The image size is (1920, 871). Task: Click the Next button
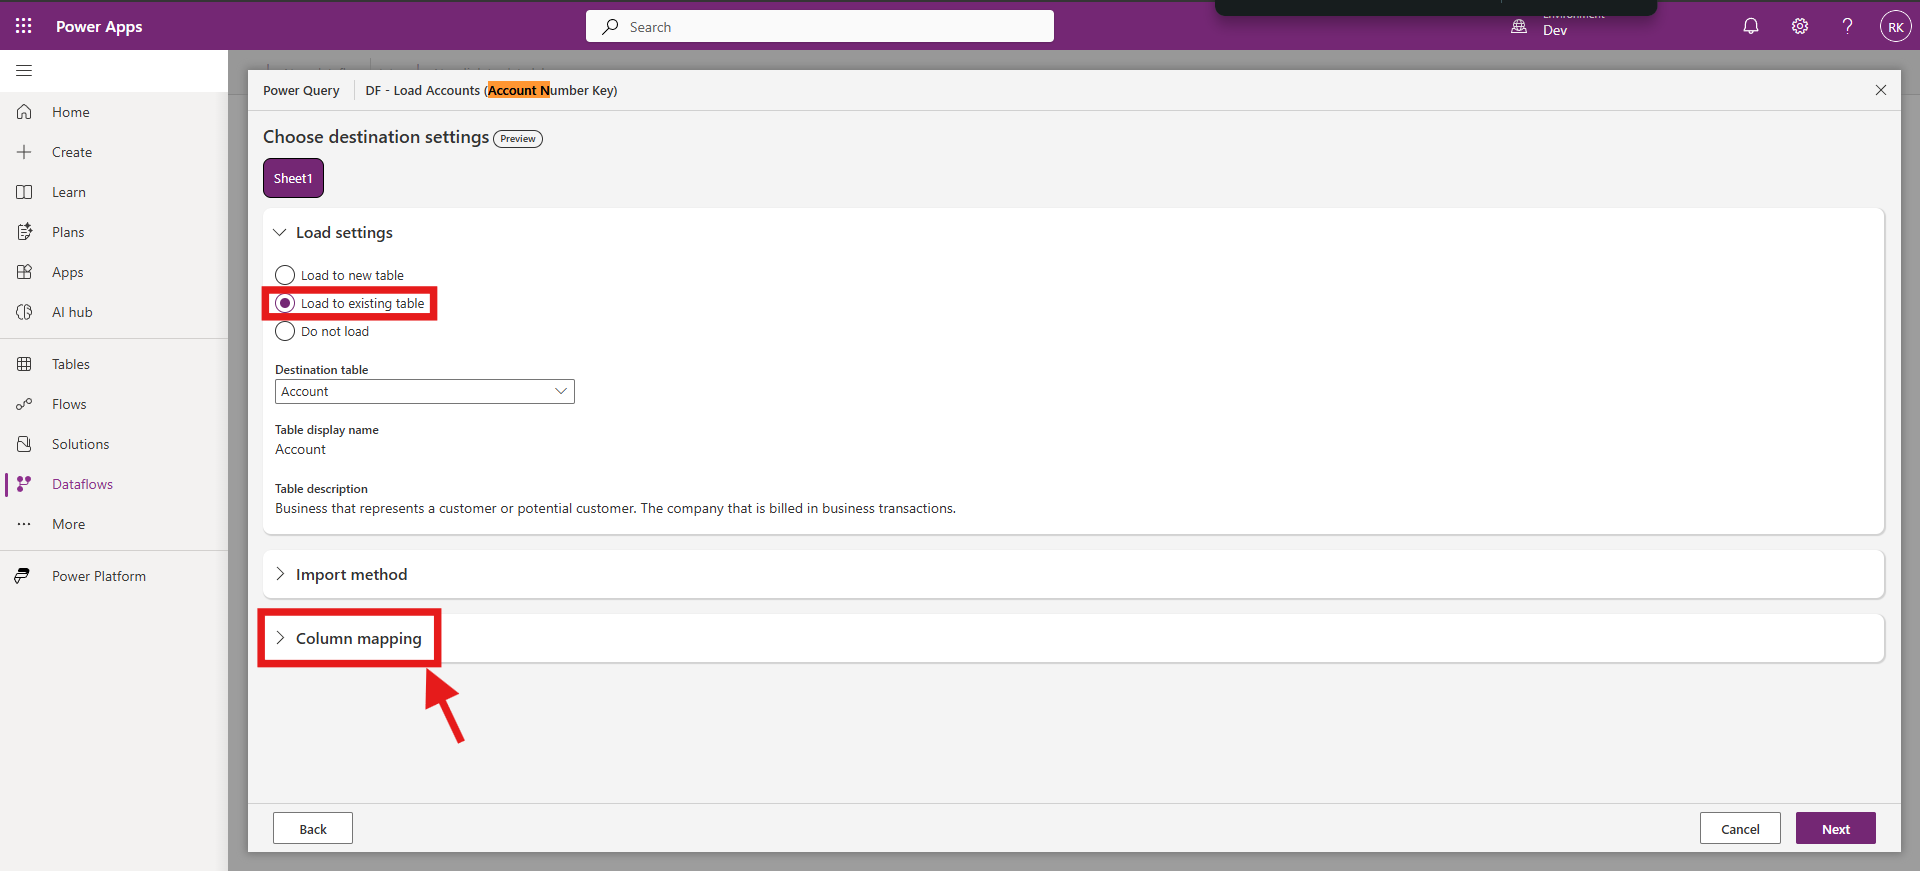point(1835,828)
